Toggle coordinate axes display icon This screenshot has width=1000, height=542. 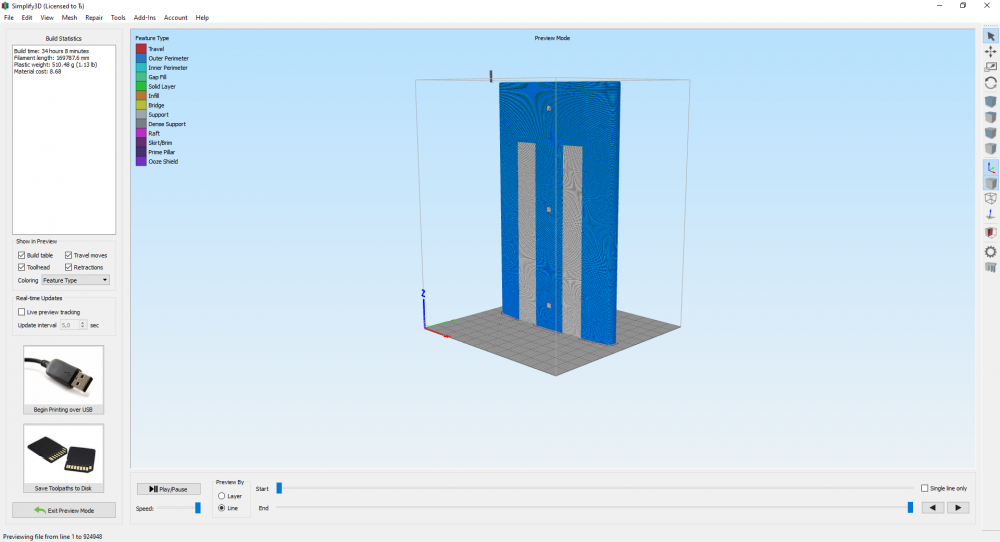(x=990, y=168)
